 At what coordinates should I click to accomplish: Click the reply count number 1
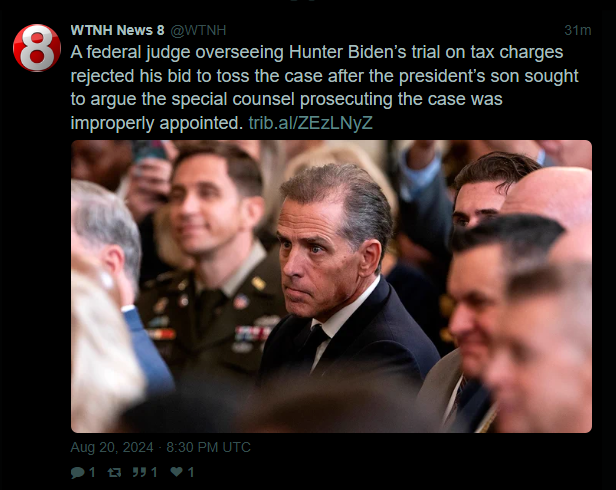[92, 472]
